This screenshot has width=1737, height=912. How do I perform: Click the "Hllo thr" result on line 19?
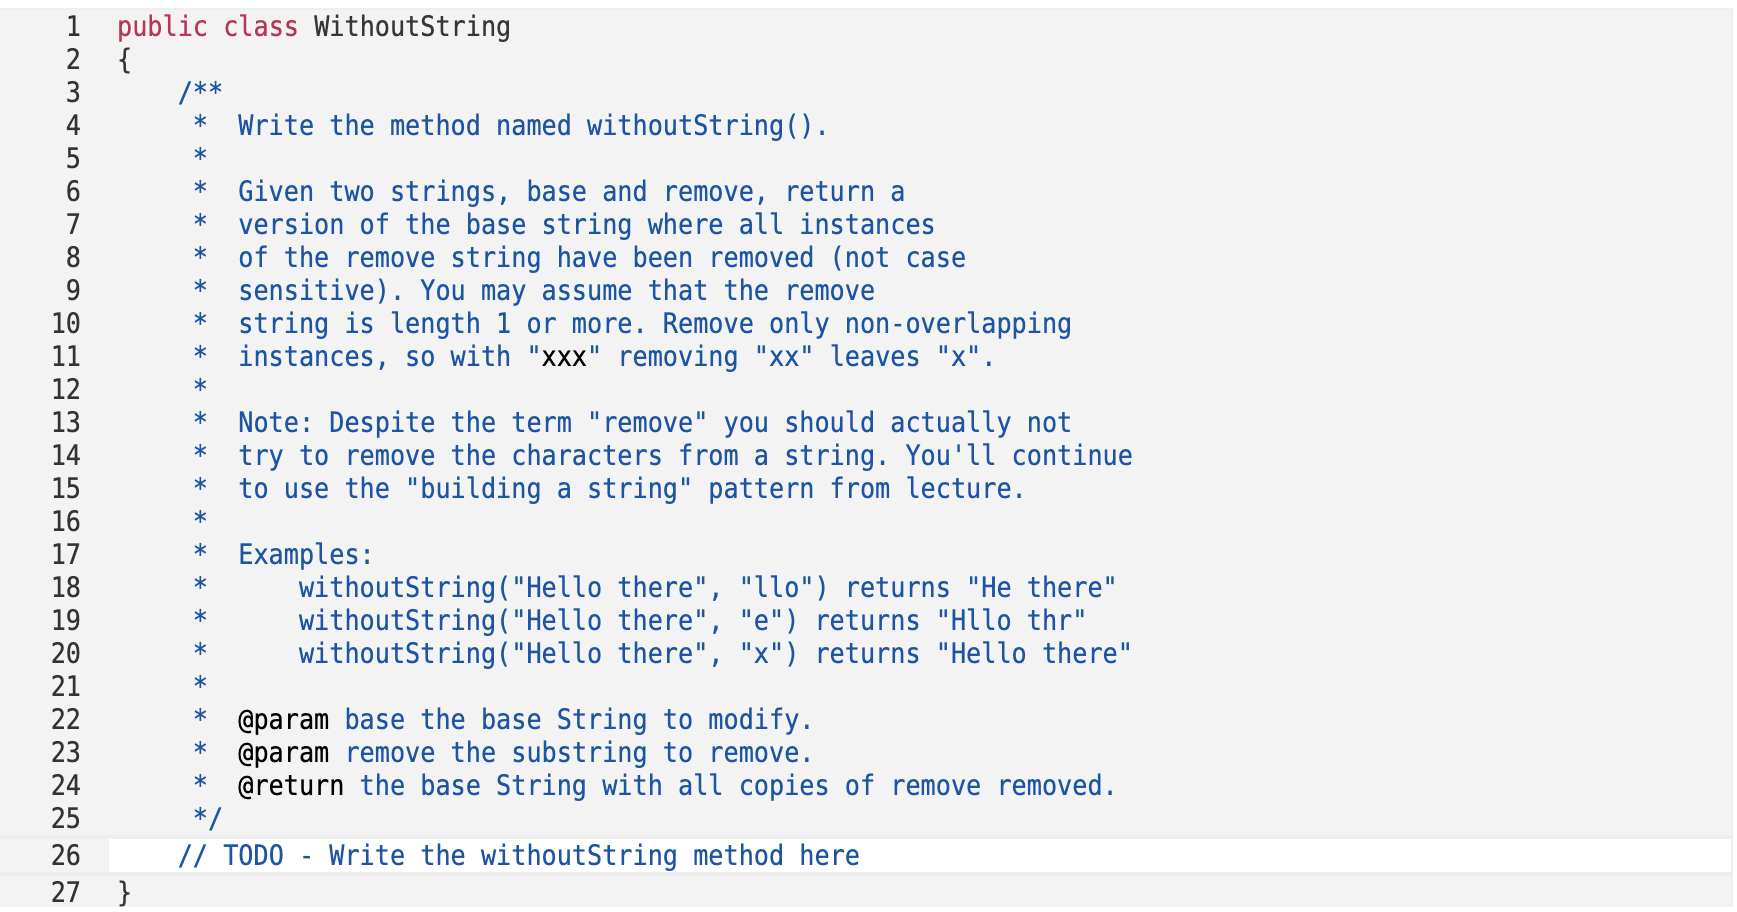tap(1011, 621)
